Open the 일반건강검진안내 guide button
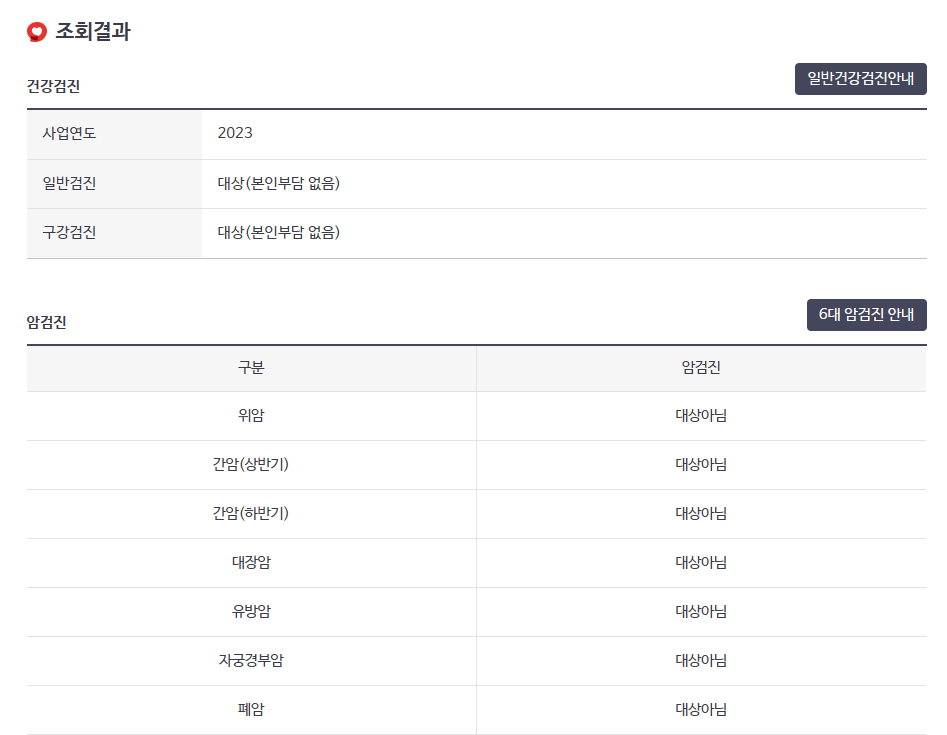Screen dimensions: 947x735 point(860,78)
